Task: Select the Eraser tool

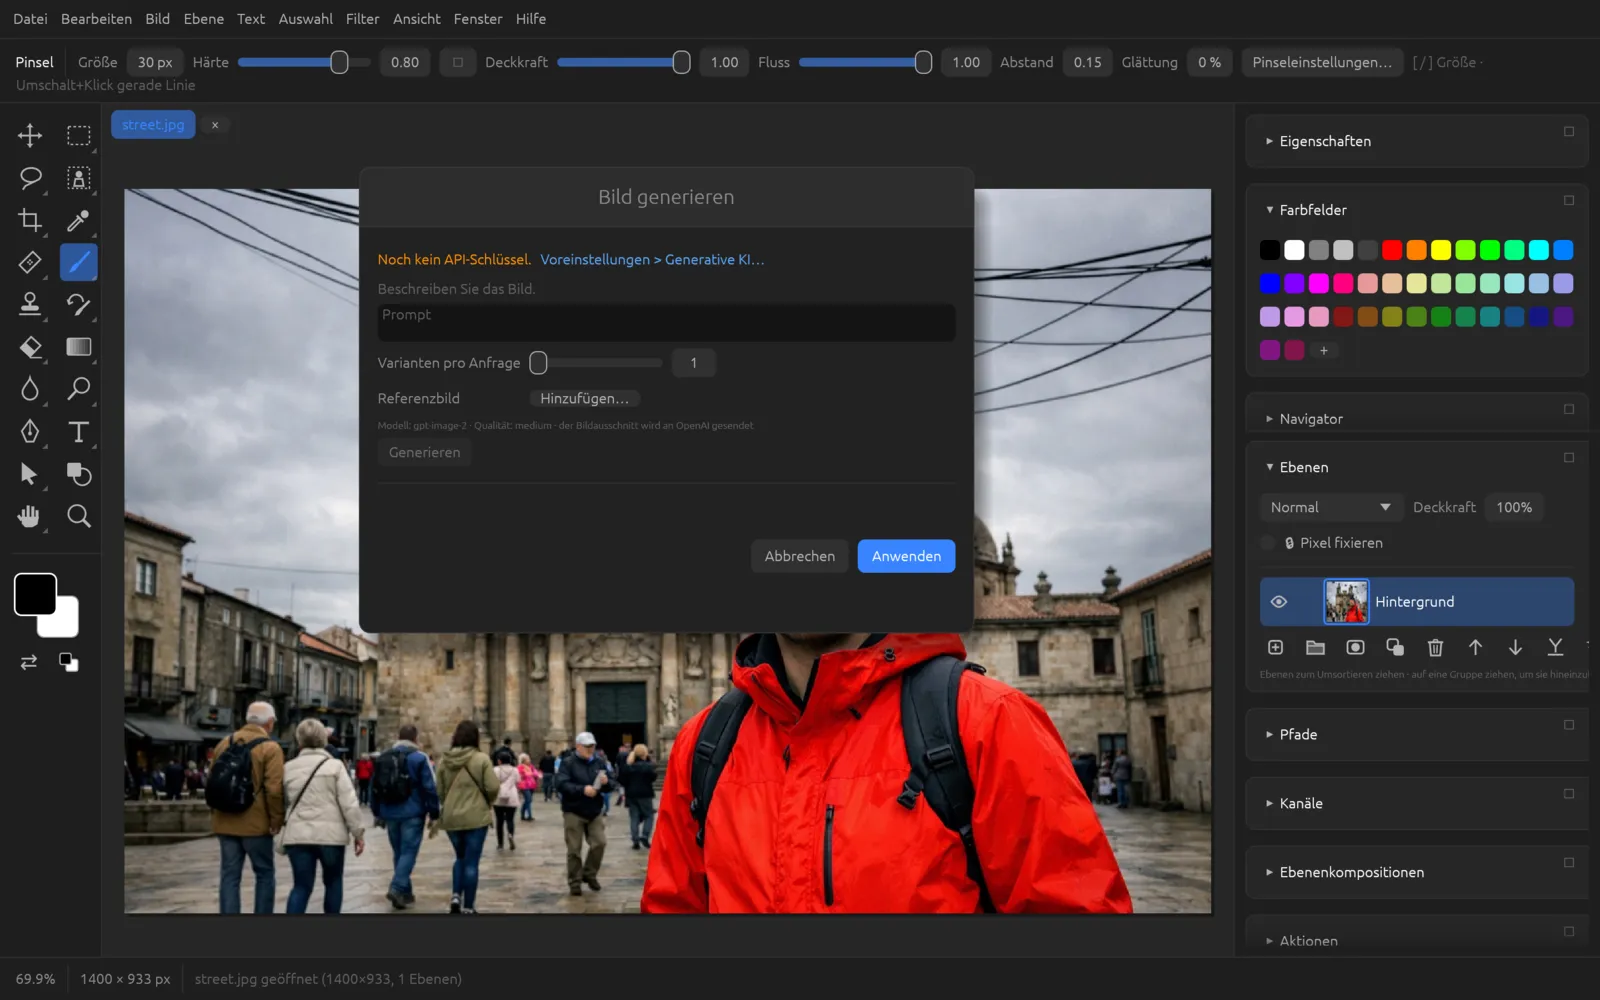Action: (x=30, y=347)
